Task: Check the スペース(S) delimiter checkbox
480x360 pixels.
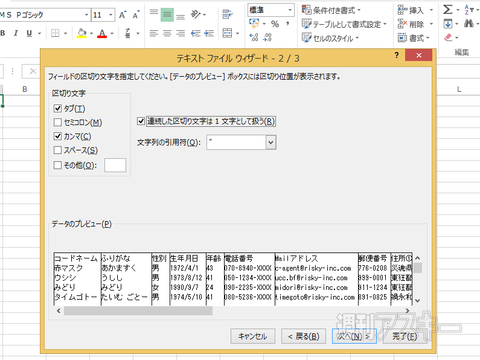Action: (58, 150)
